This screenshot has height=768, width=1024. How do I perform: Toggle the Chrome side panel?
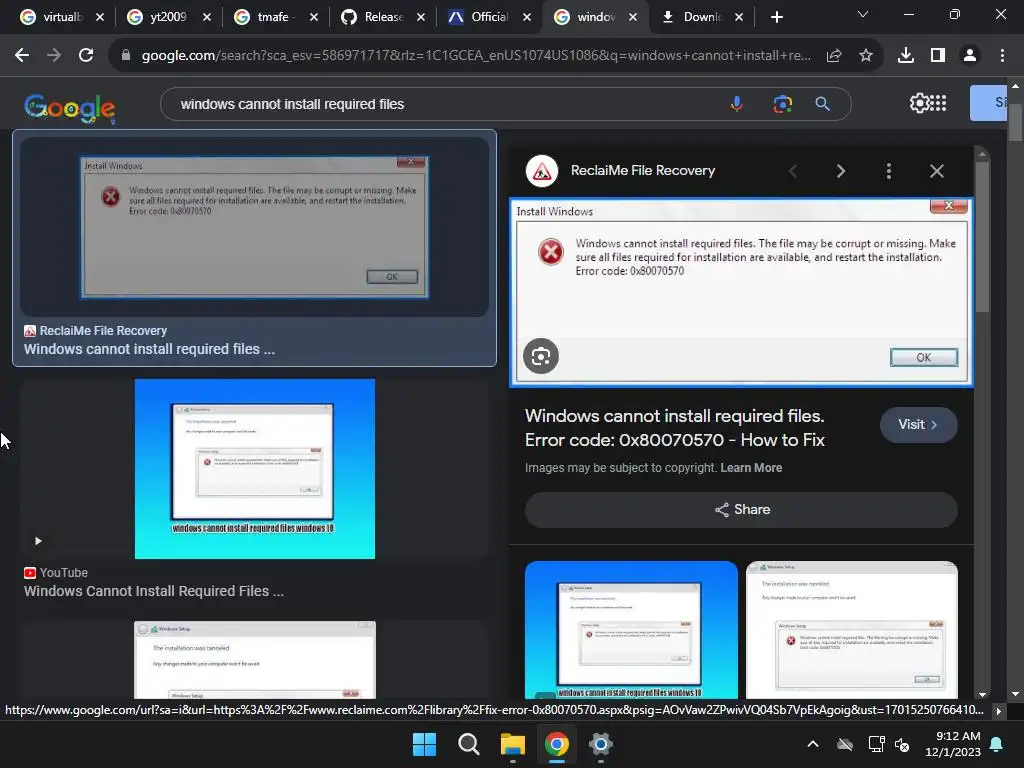click(x=938, y=56)
